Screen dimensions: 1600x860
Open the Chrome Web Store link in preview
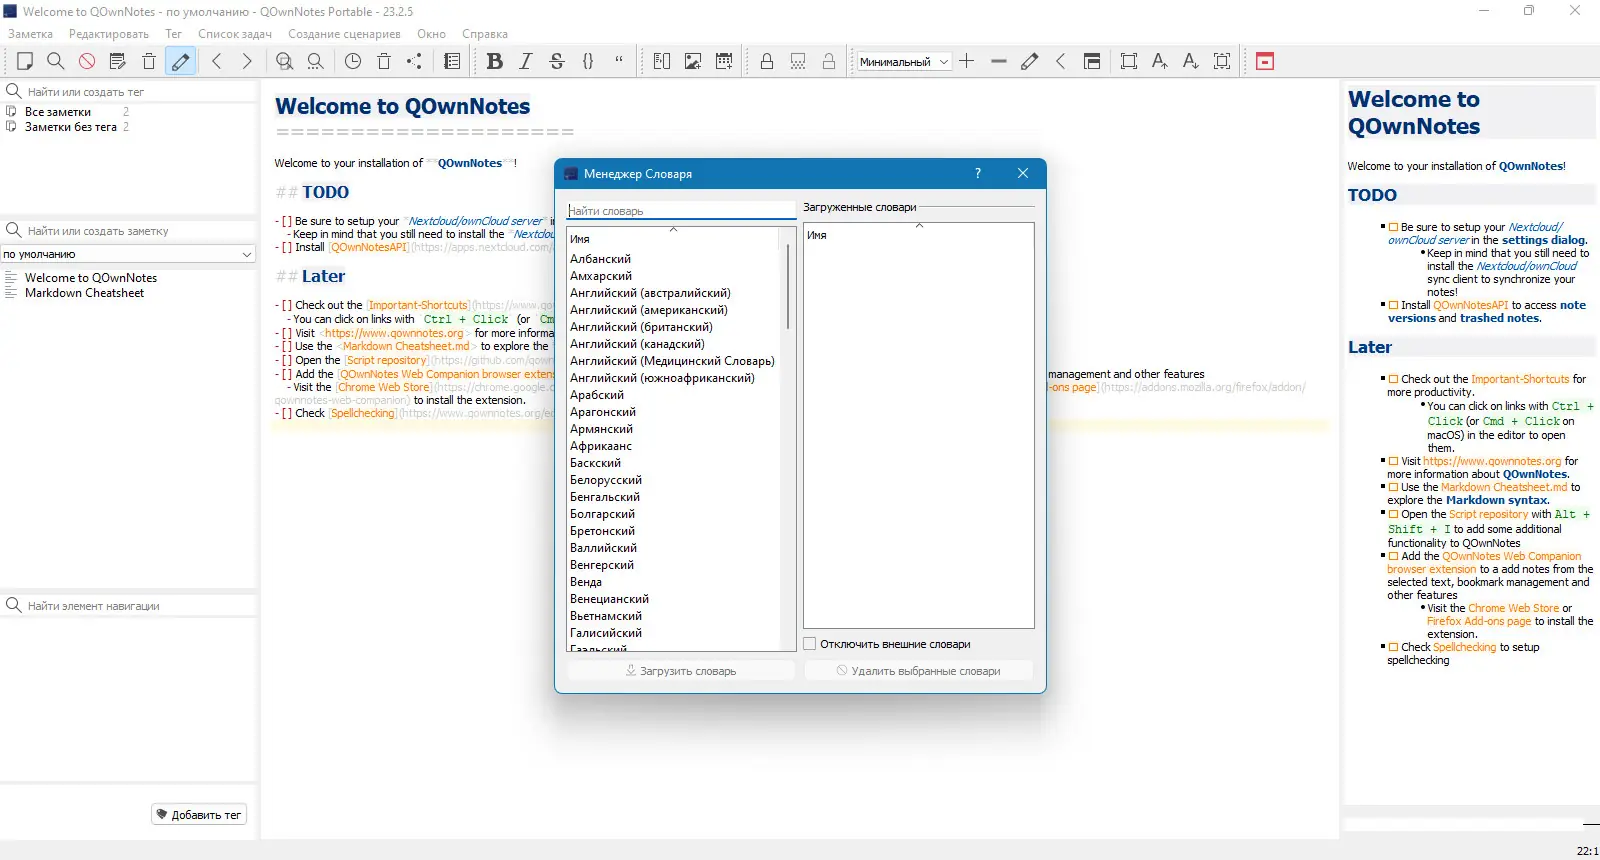[1513, 608]
